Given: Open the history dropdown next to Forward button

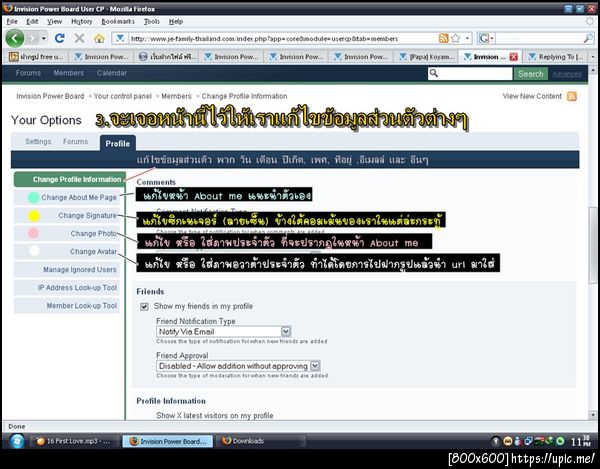Looking at the screenshot, I should pyautogui.click(x=44, y=38).
